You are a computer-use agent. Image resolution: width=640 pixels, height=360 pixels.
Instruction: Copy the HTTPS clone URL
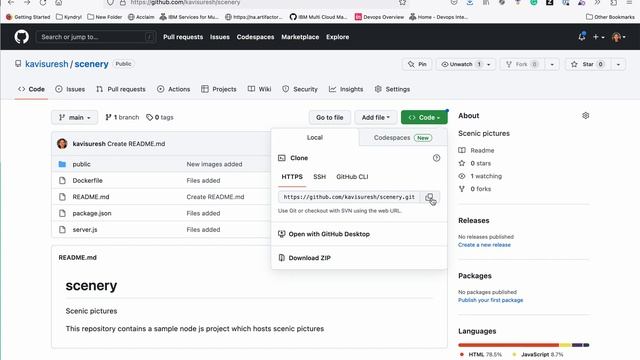[x=429, y=197]
